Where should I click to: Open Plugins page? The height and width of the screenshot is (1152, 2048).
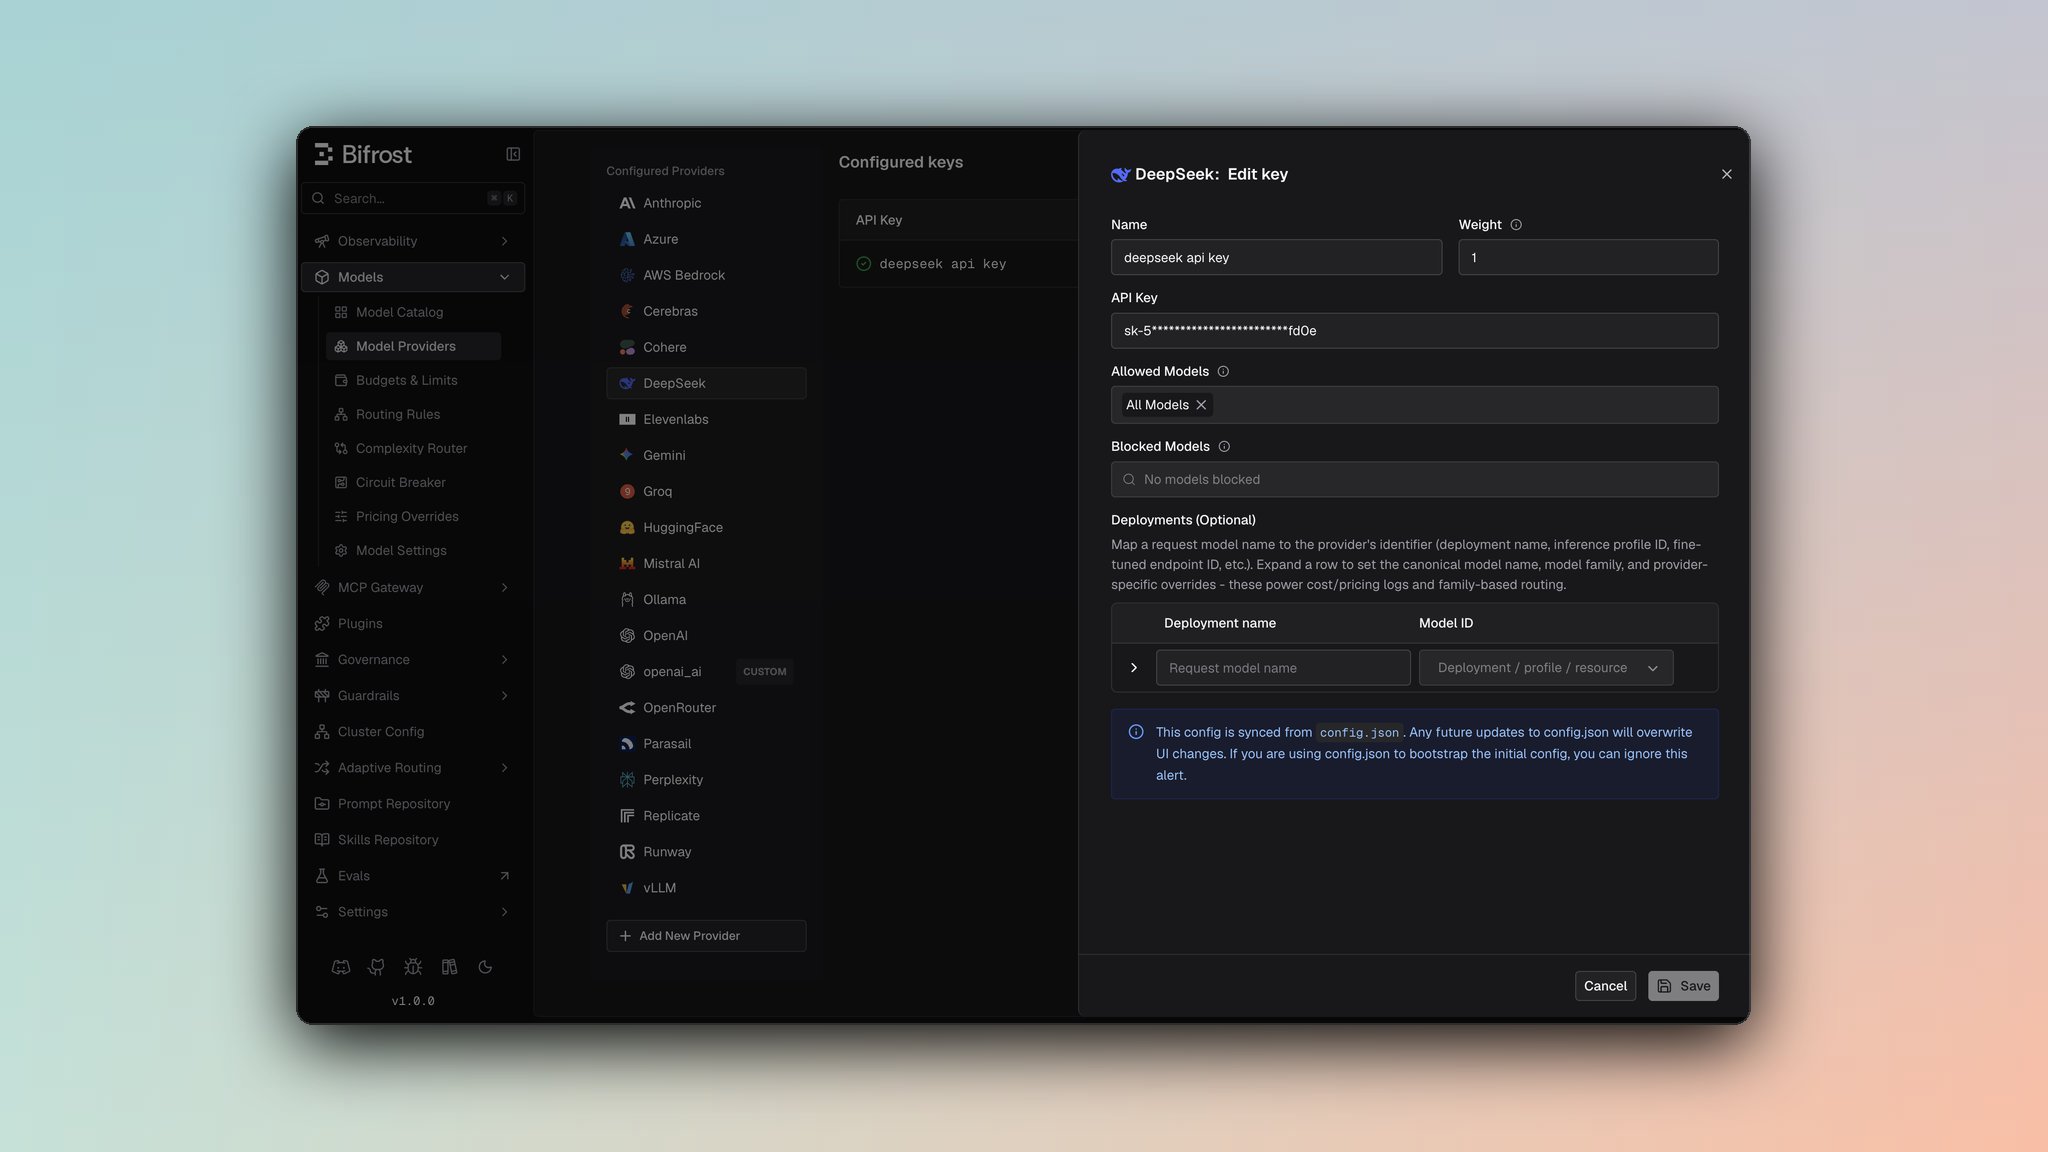(413, 623)
